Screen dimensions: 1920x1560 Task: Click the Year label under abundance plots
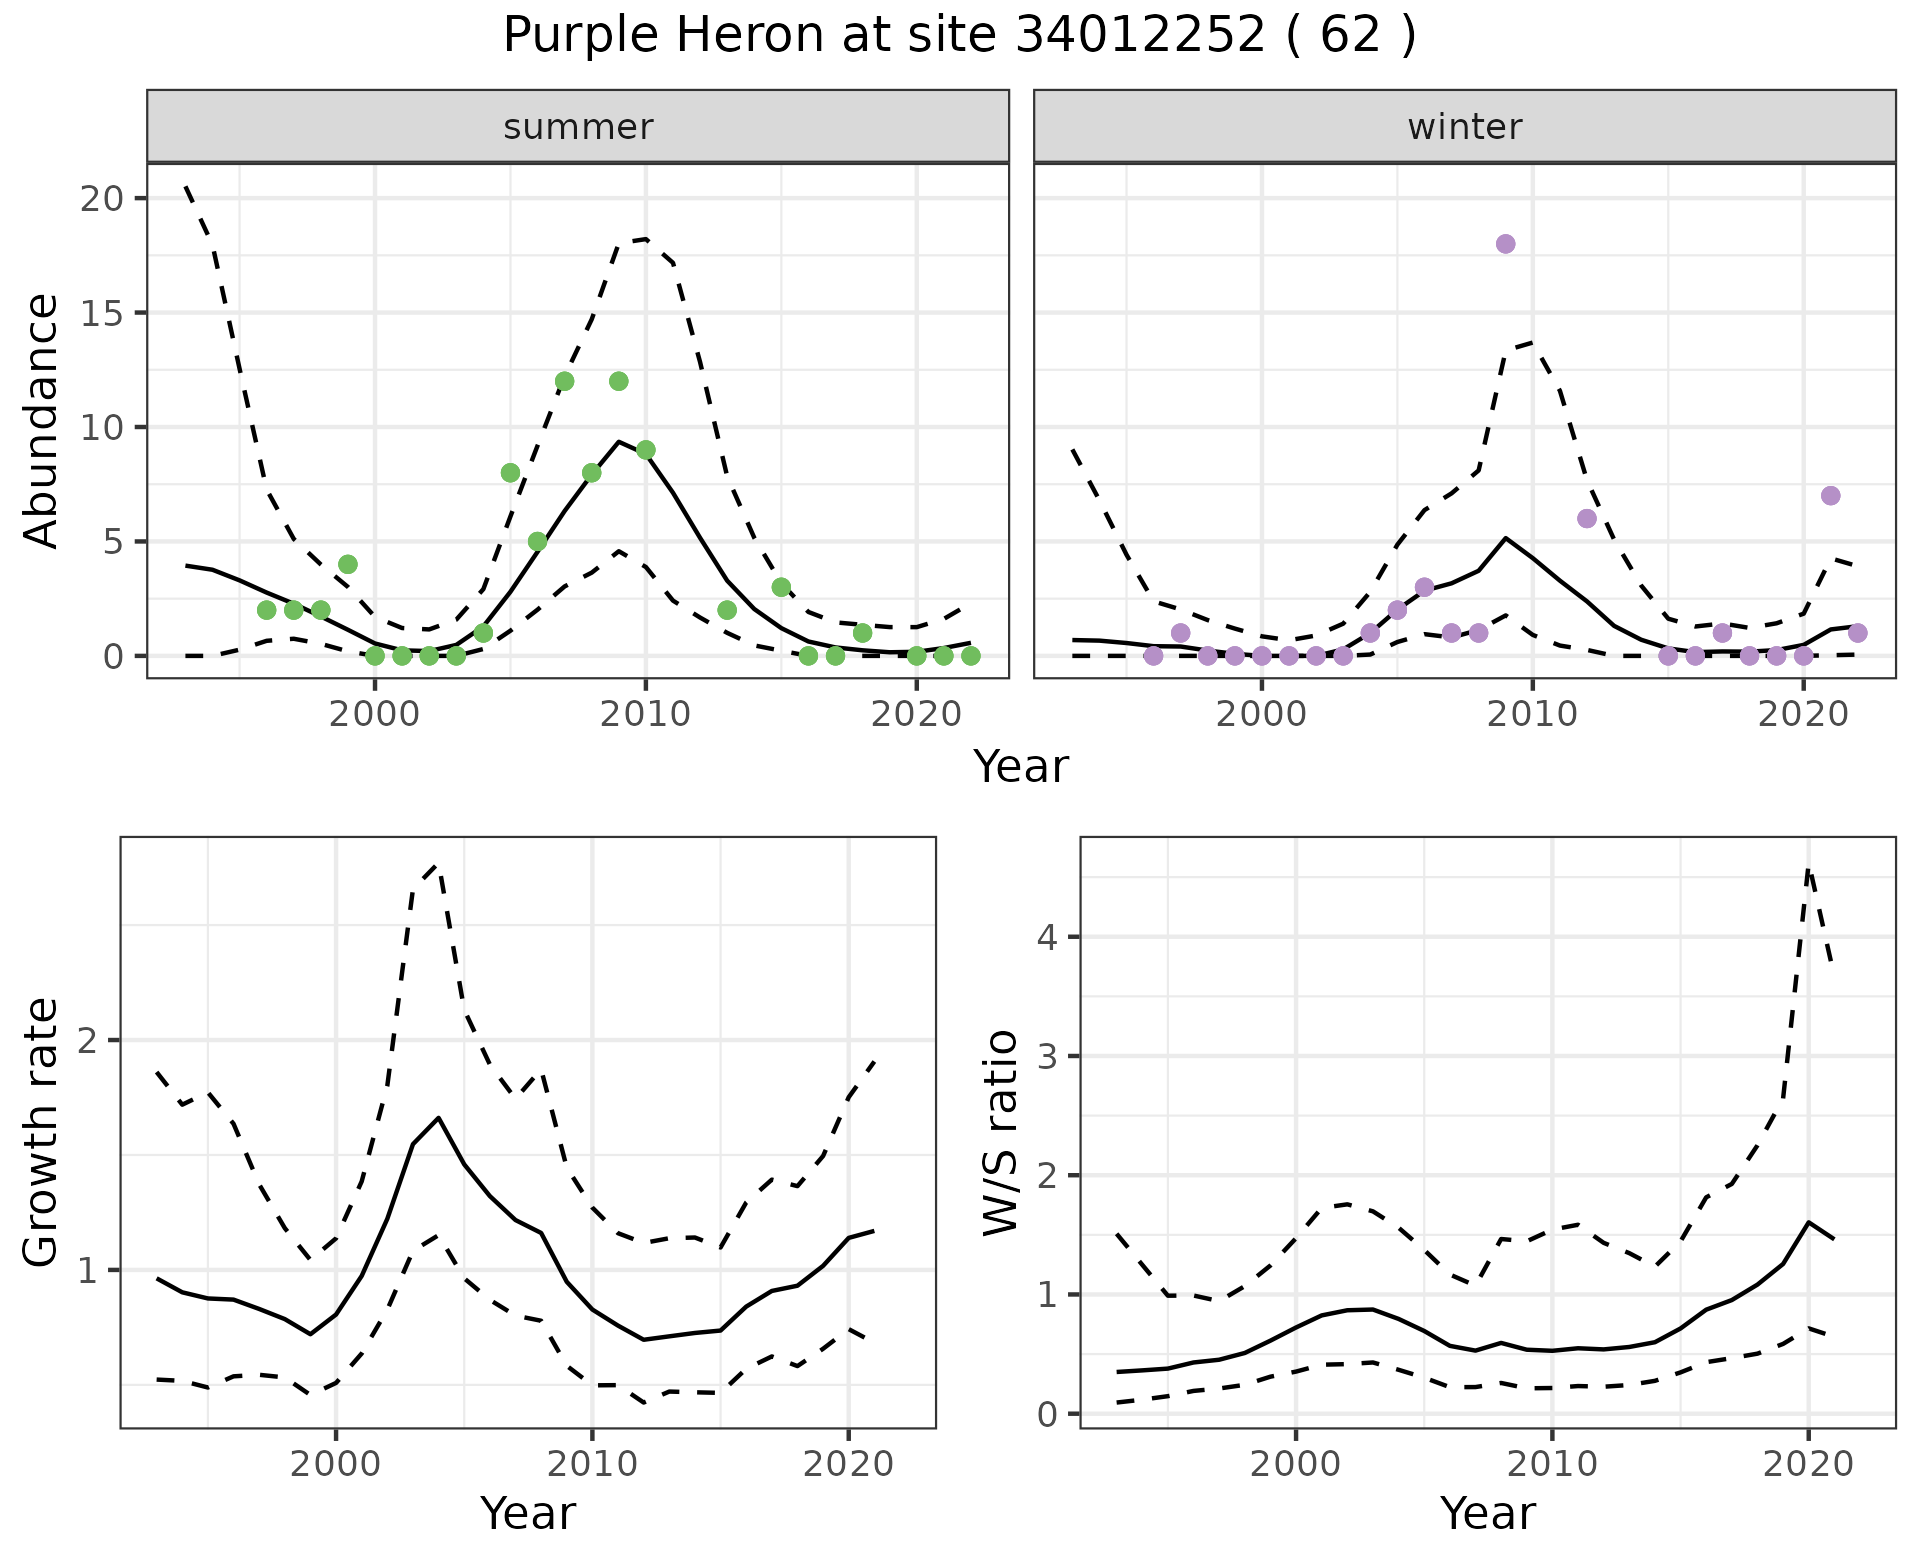click(1021, 767)
